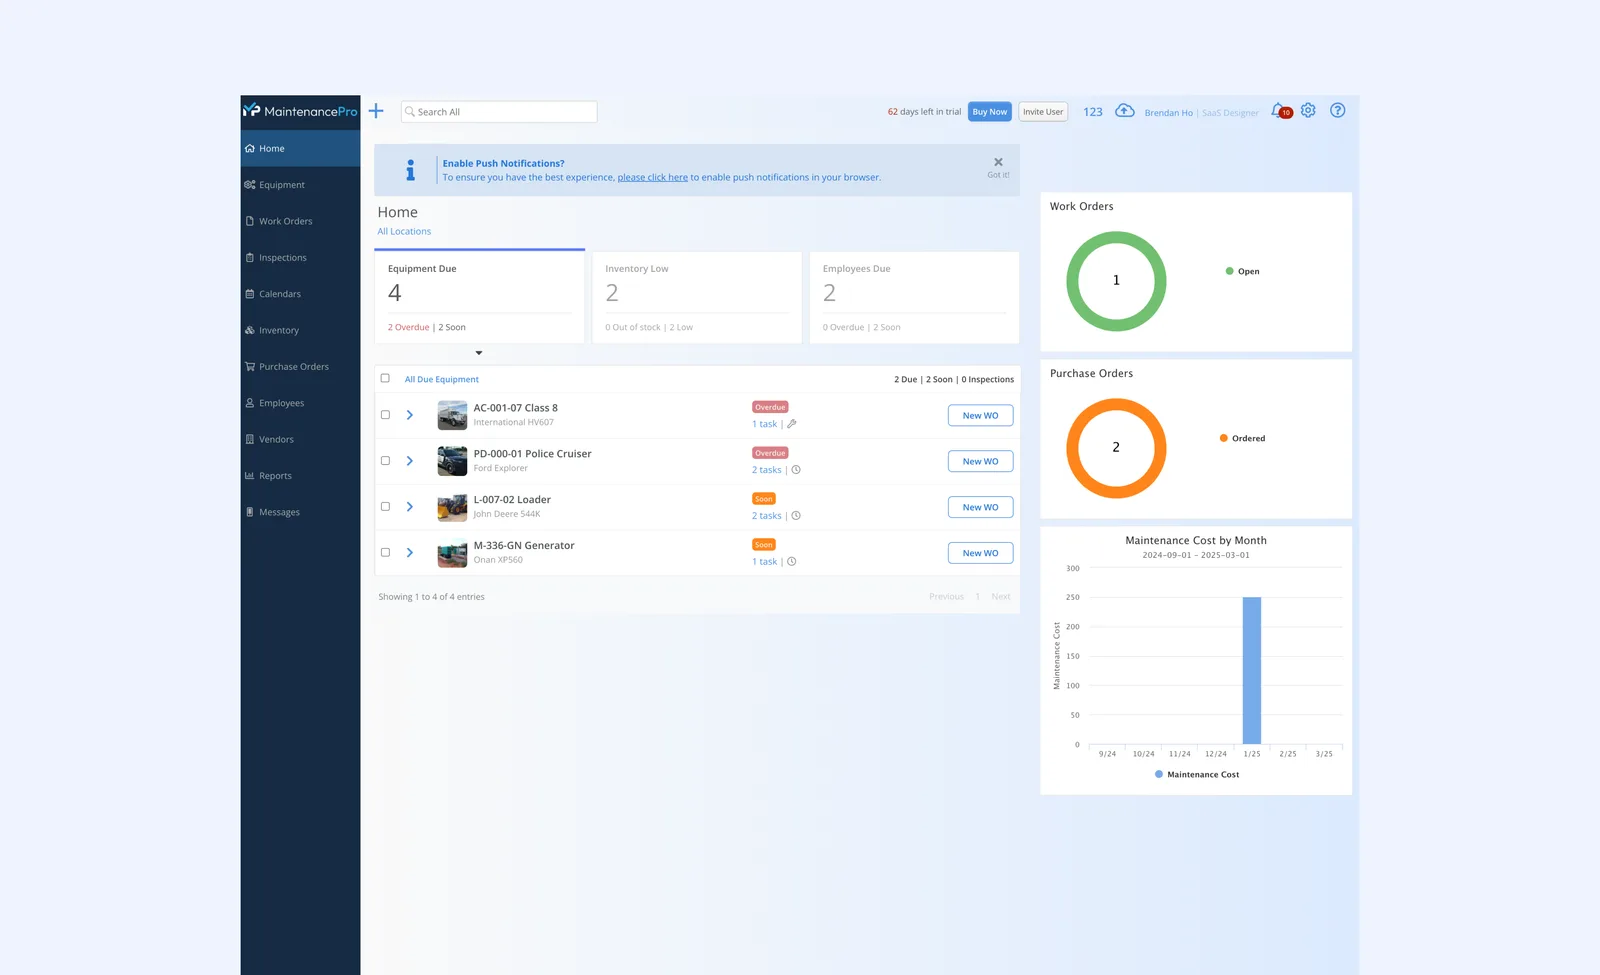The height and width of the screenshot is (975, 1600).
Task: Click the Purchase Orders cart icon
Action: click(x=250, y=366)
